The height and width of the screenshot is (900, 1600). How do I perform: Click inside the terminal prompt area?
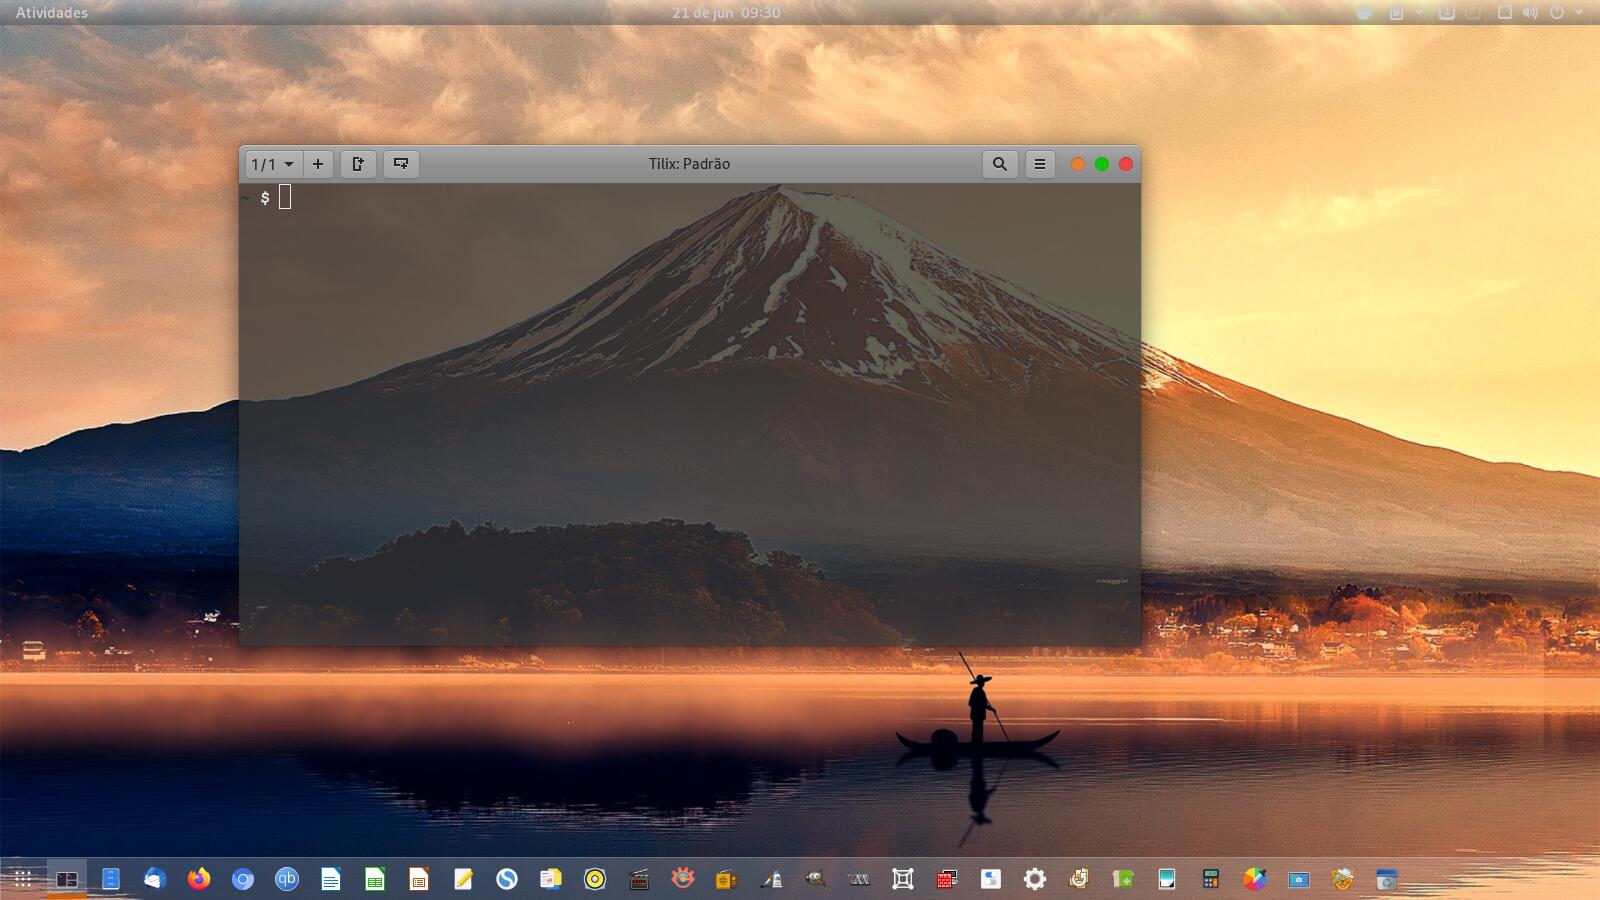pos(285,198)
